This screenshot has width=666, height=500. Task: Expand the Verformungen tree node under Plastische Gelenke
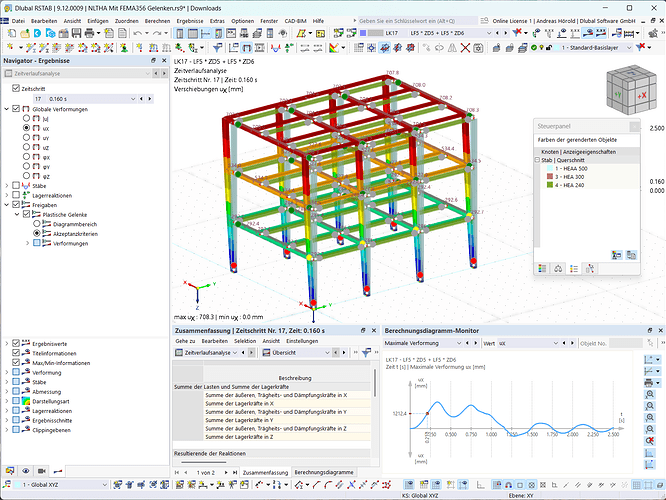click(x=27, y=242)
